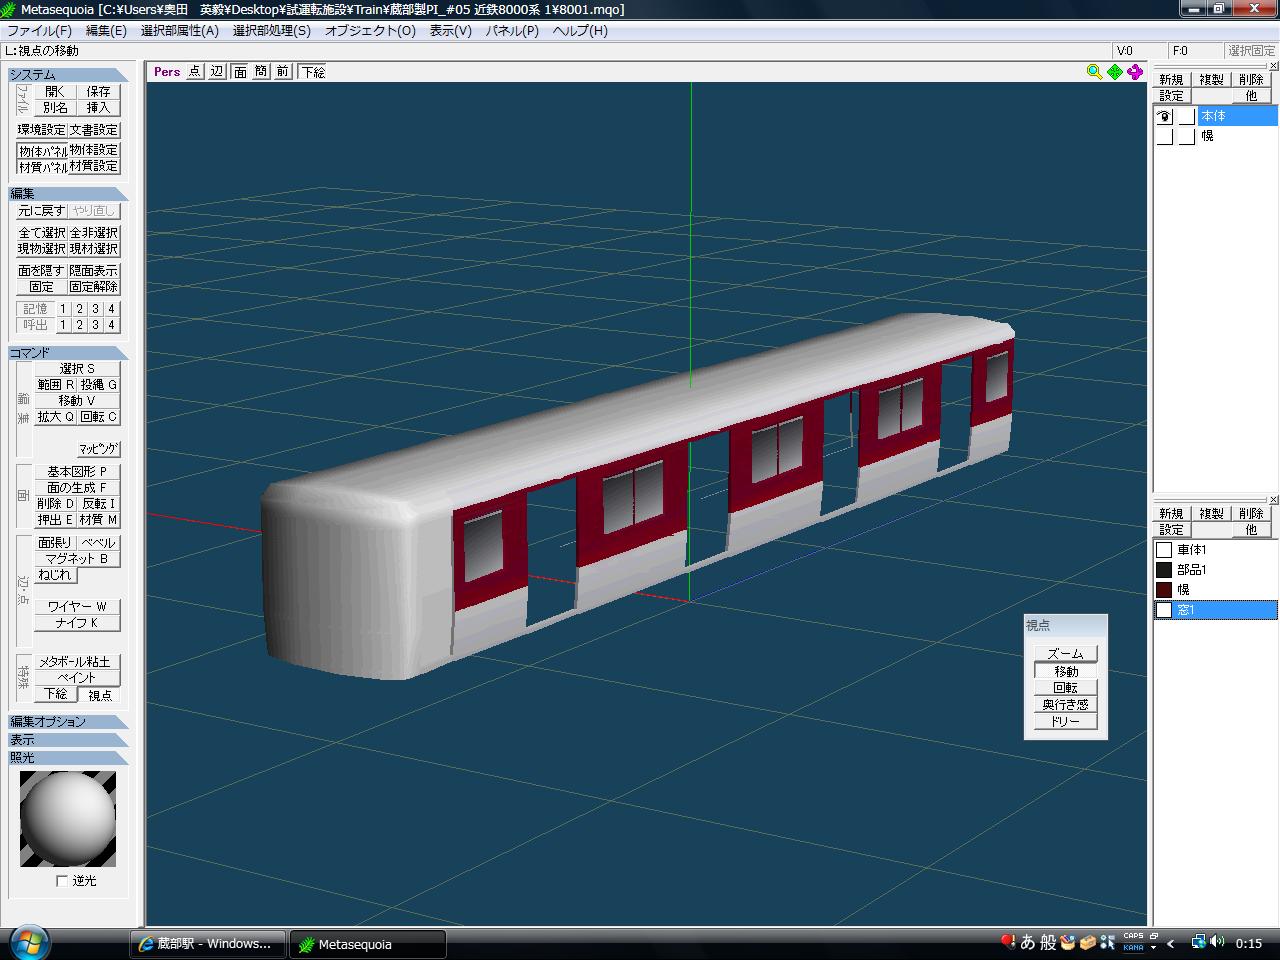Click the green pan view icon
The image size is (1280, 960).
(1114, 72)
